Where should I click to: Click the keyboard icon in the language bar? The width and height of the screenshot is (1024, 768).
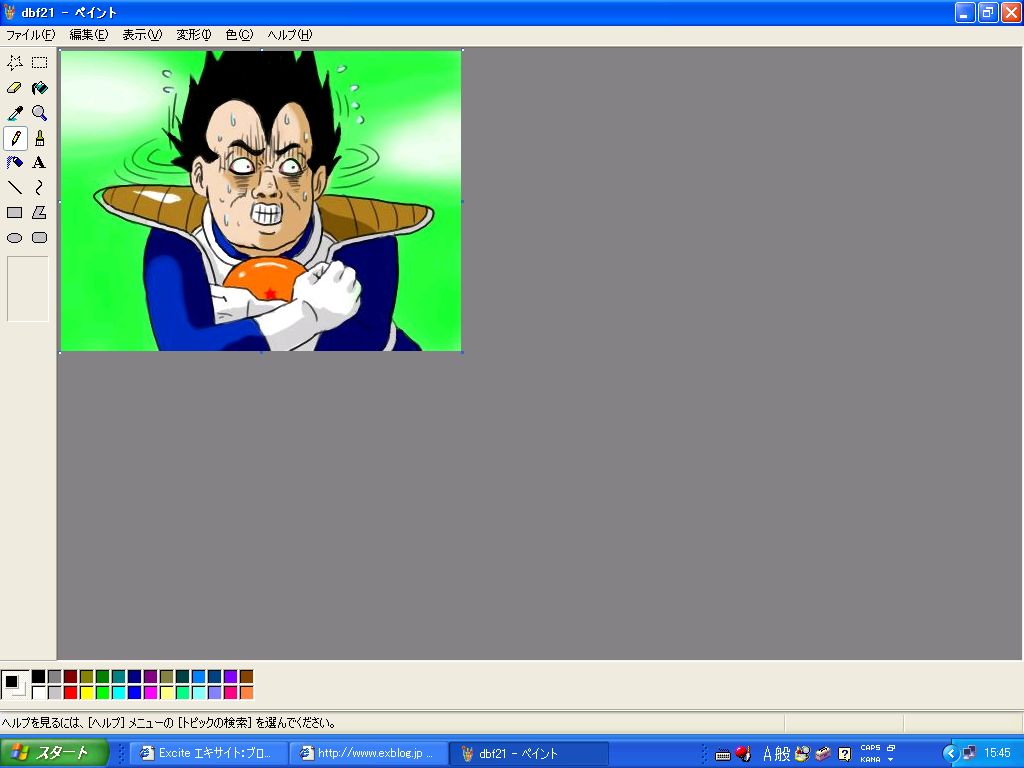pyautogui.click(x=723, y=755)
